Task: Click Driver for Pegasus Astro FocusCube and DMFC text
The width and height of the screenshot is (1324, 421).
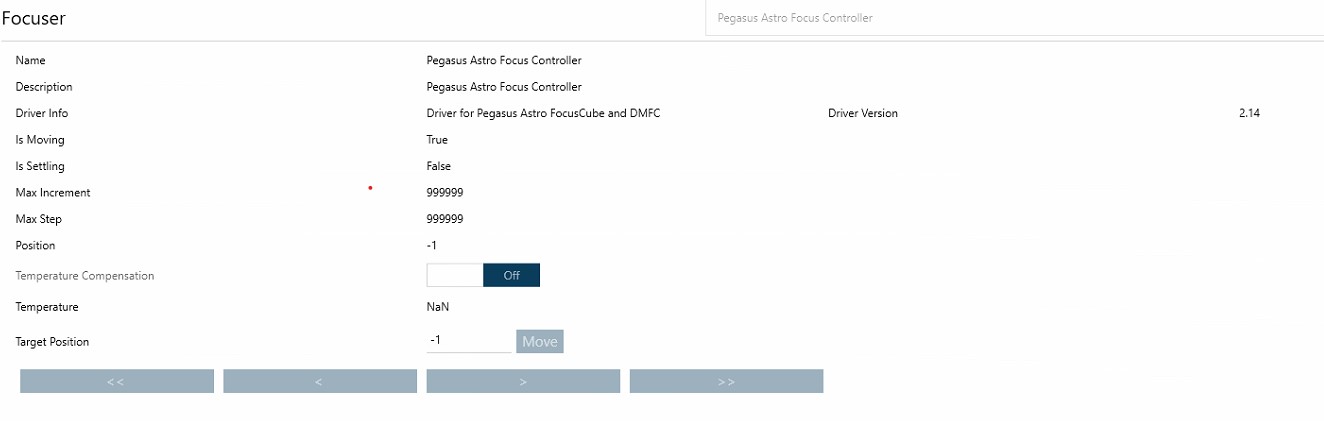Action: click(543, 113)
